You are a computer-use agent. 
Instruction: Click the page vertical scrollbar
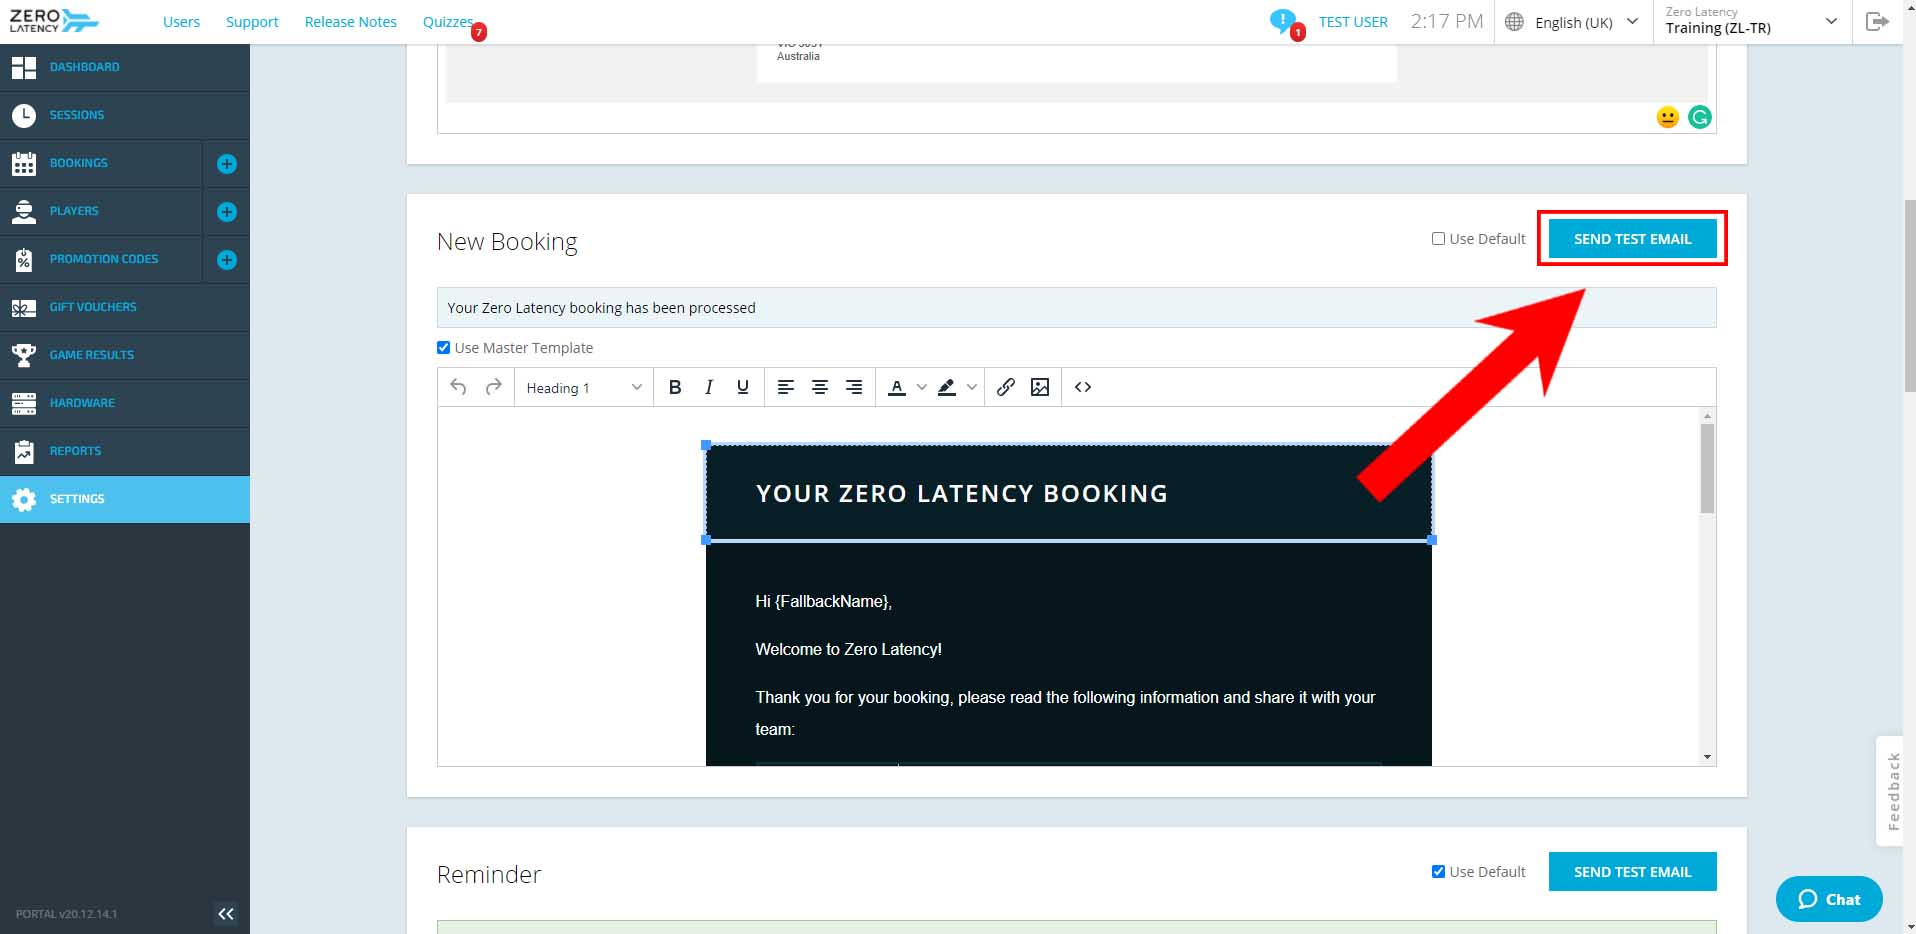pos(1909,296)
